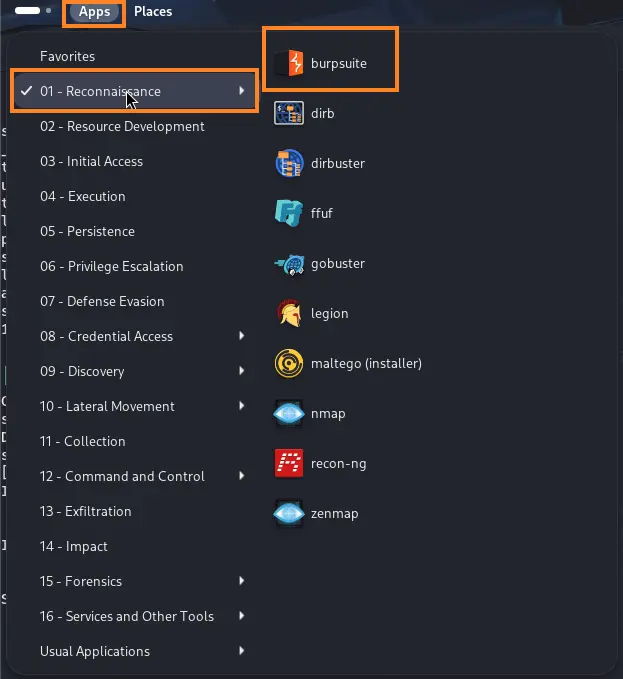Open the Apps menu in top bar

[x=95, y=12]
